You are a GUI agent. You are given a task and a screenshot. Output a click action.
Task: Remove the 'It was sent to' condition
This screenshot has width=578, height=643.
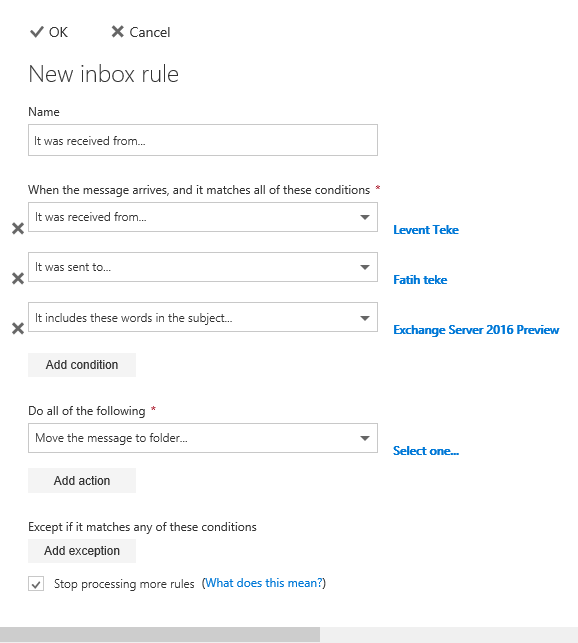point(18,278)
